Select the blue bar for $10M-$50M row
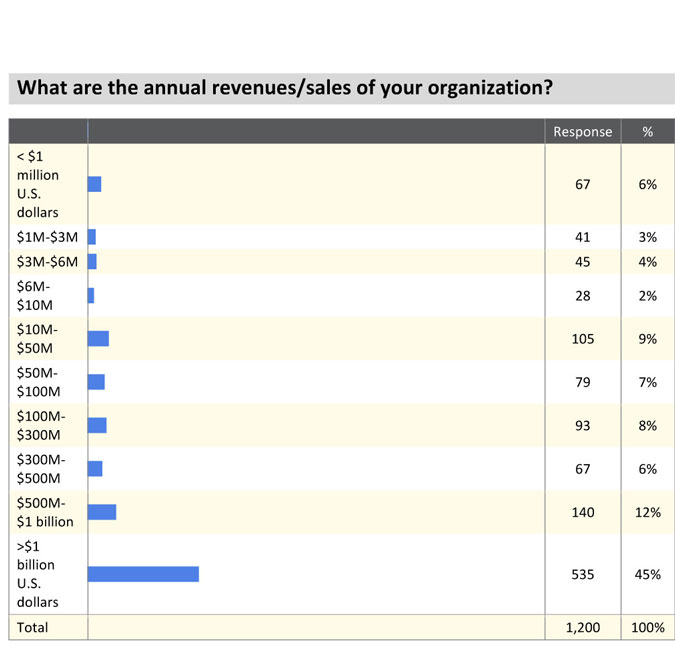The image size is (675, 660). pos(98,339)
